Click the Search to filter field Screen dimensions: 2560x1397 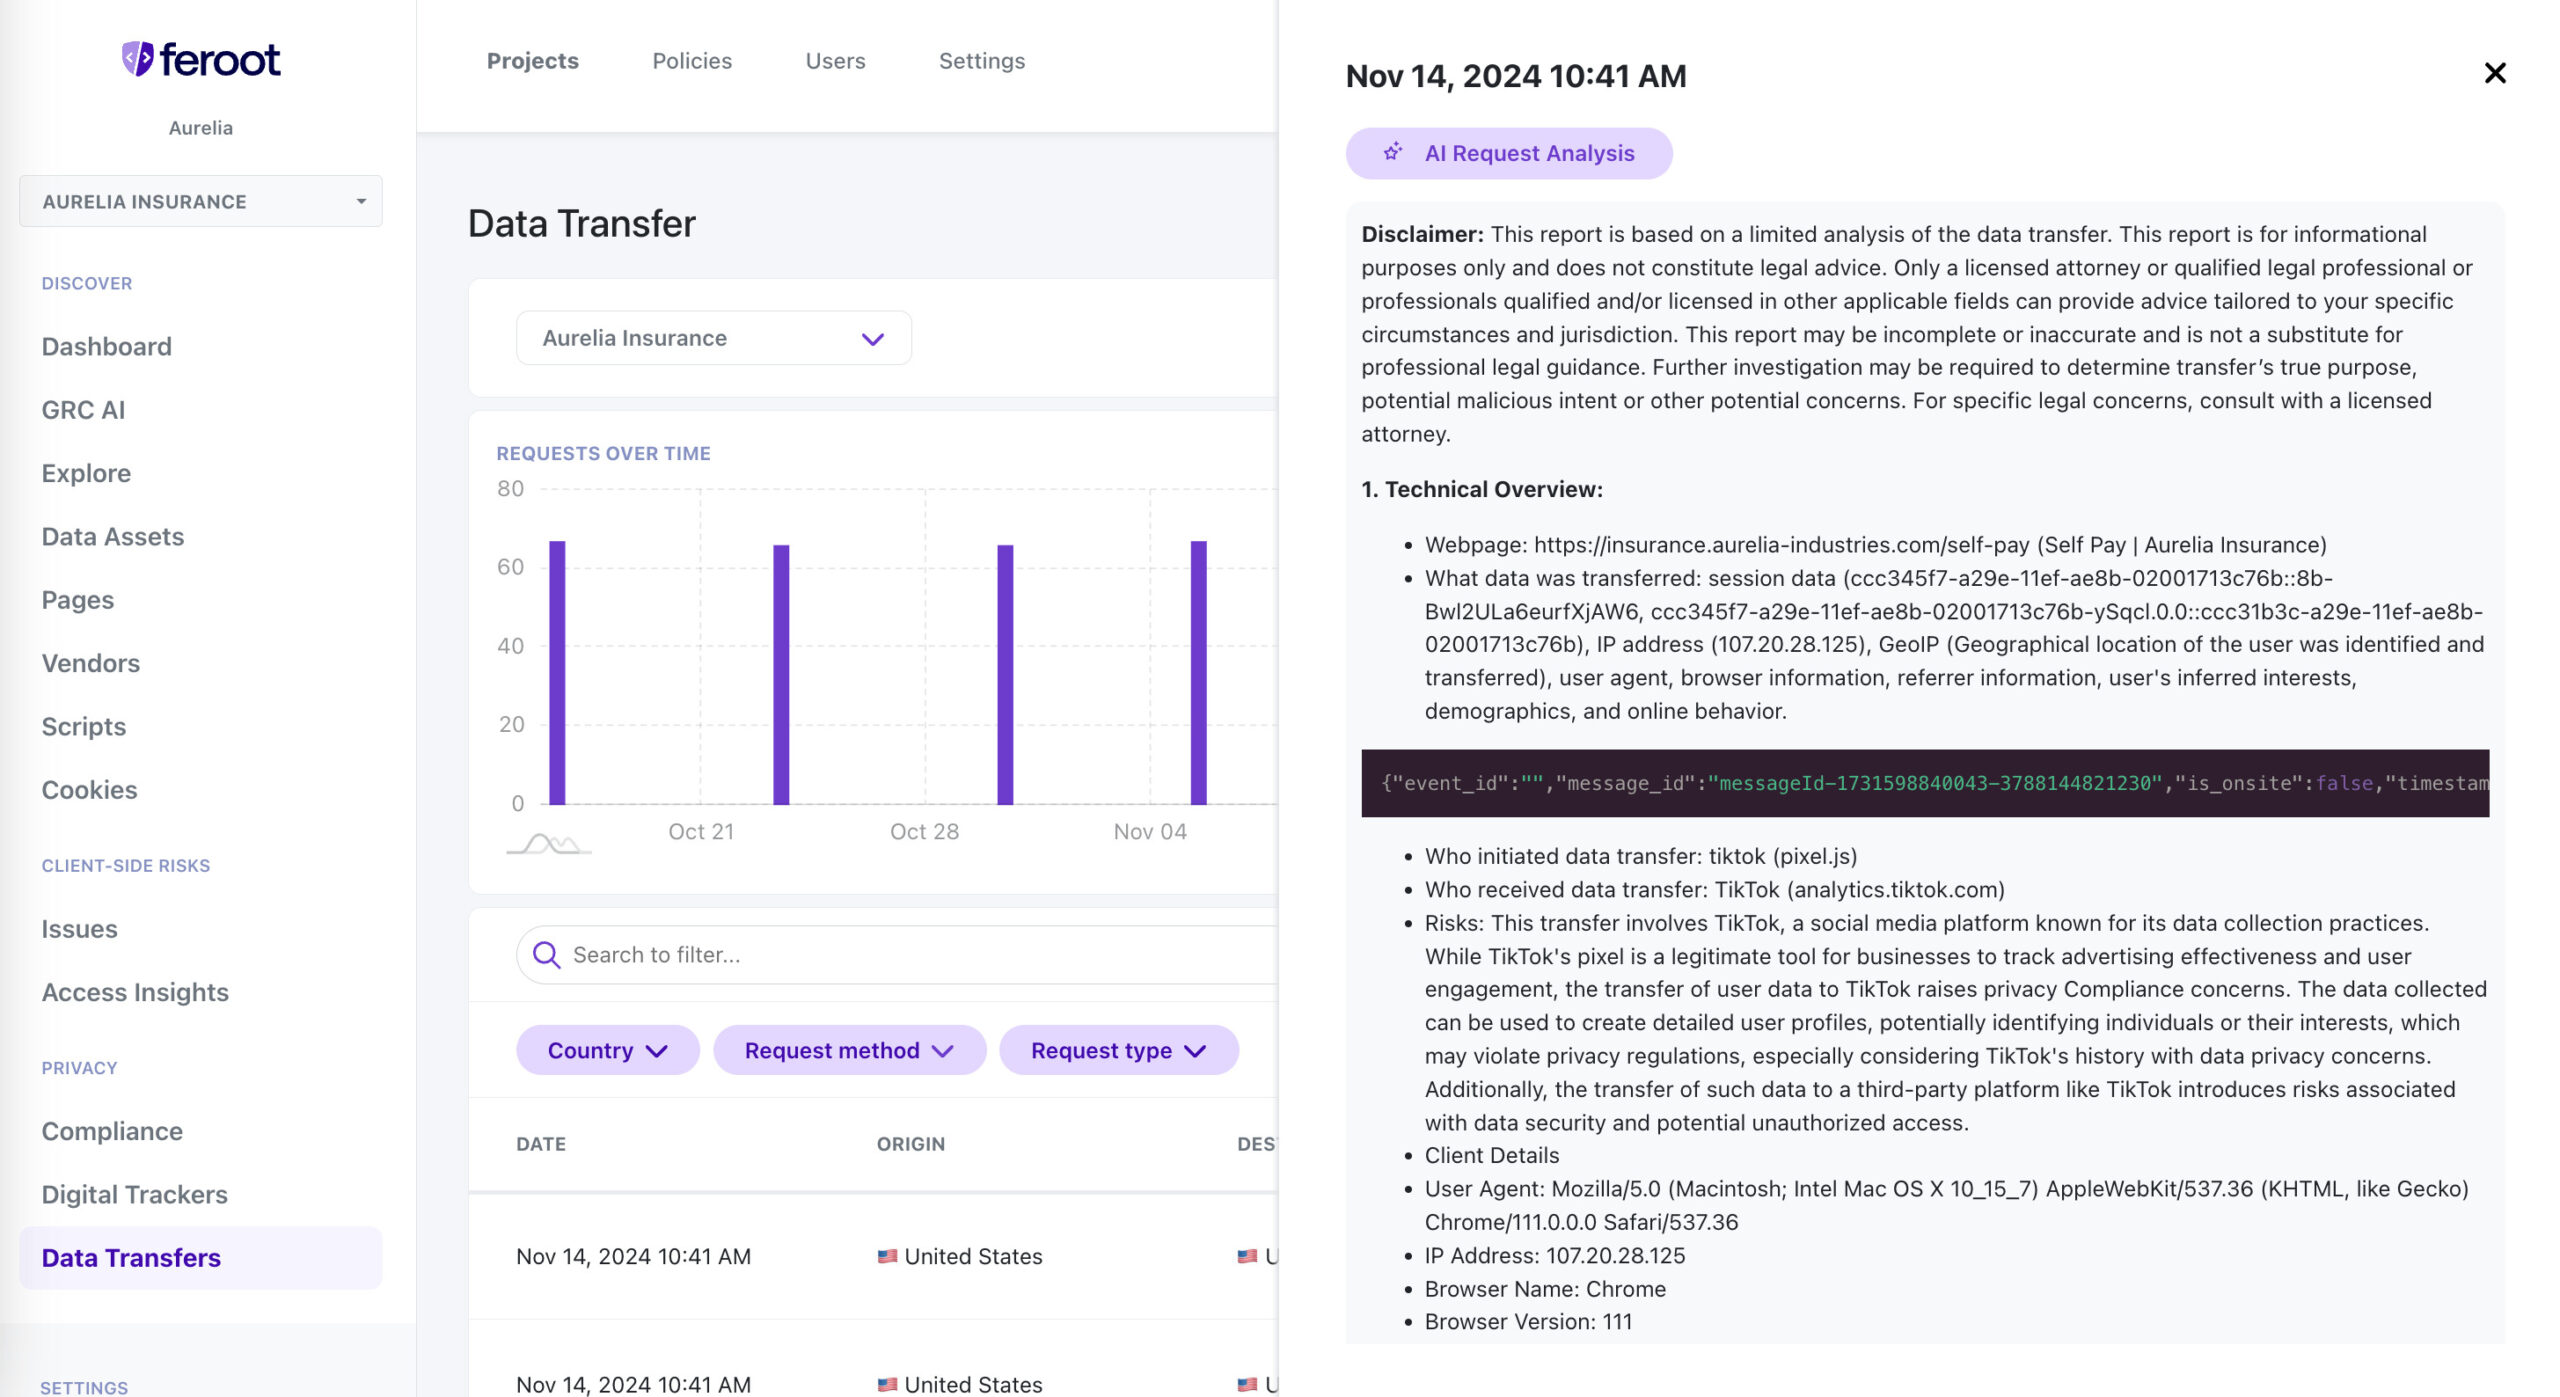tap(896, 955)
